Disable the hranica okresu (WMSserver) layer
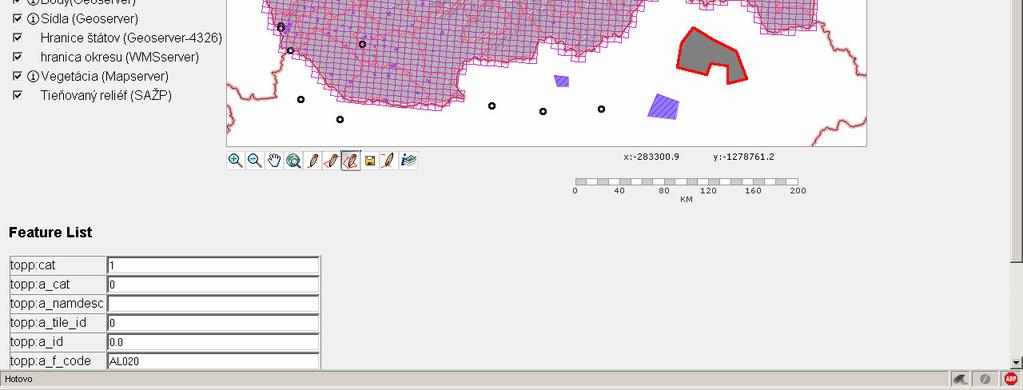1023x390 pixels. click(x=18, y=57)
